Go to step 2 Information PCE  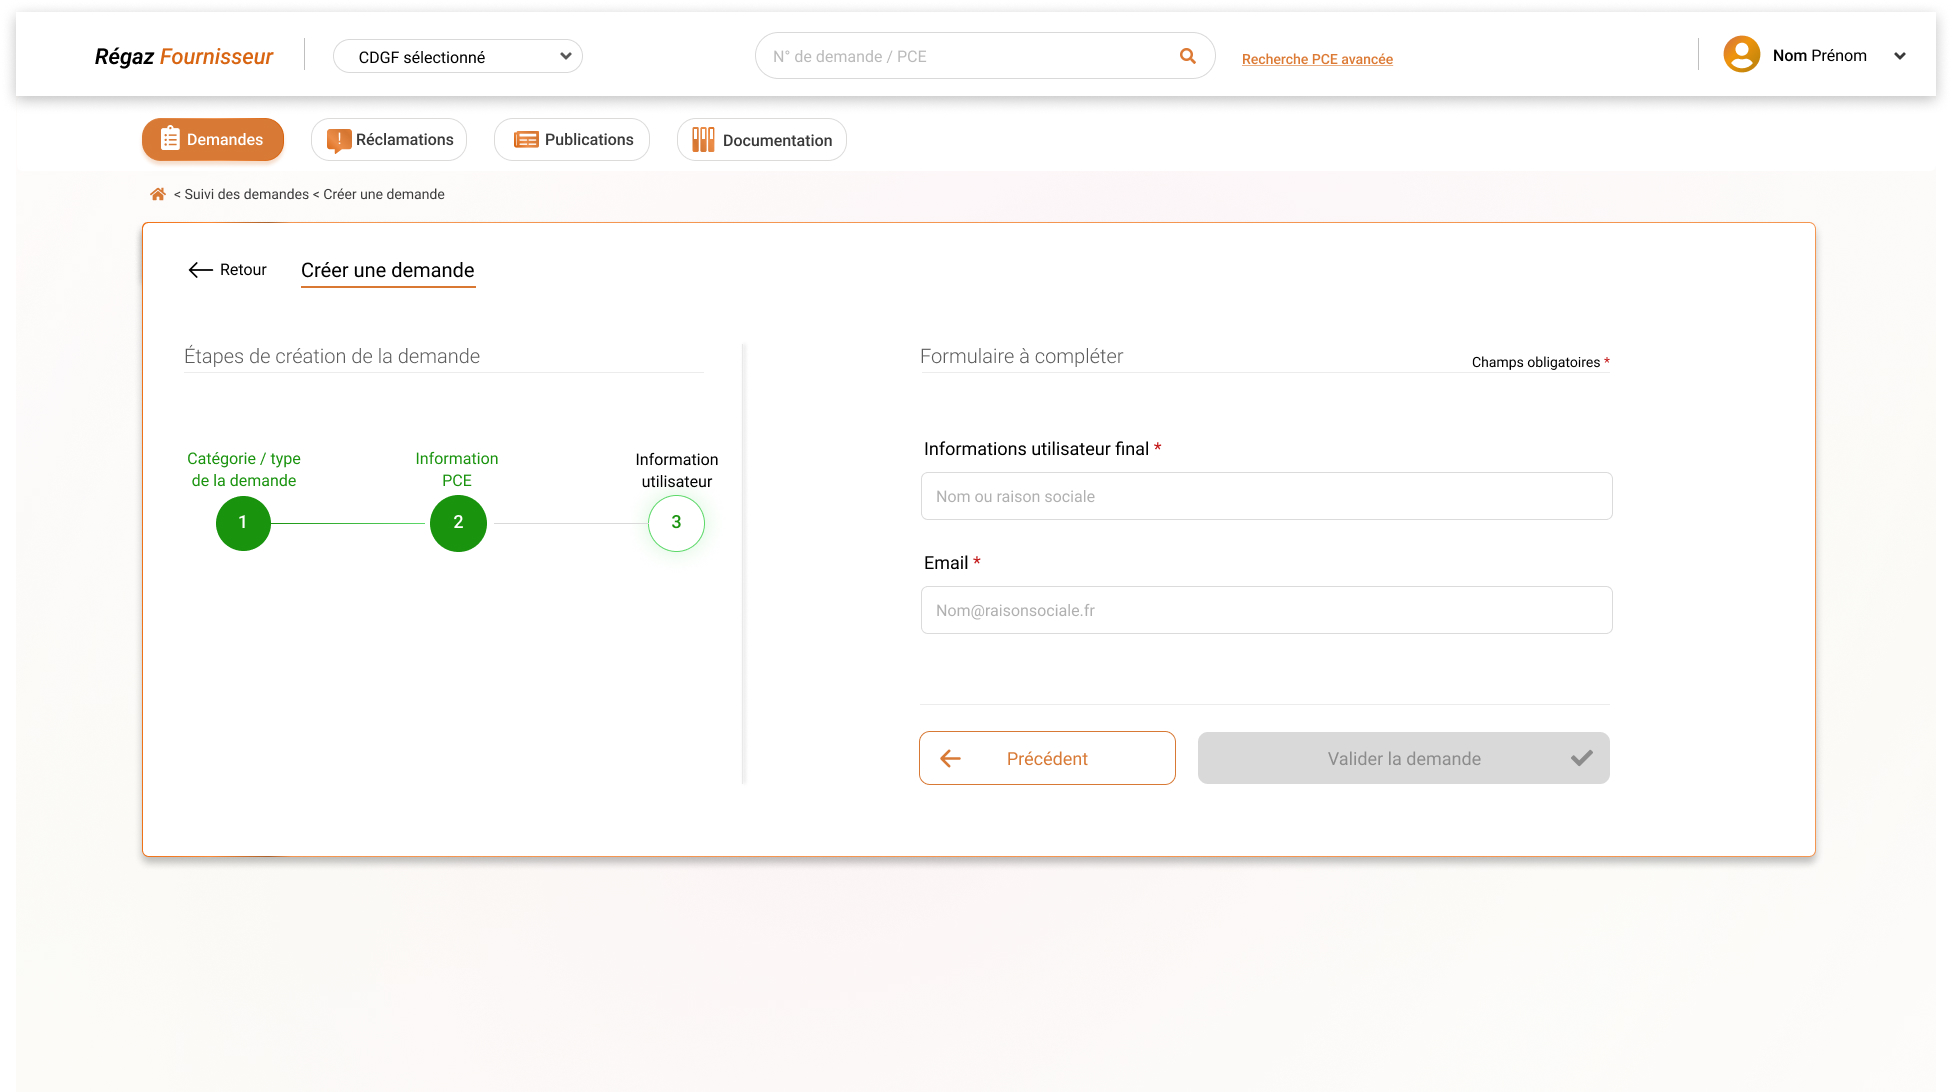point(458,523)
